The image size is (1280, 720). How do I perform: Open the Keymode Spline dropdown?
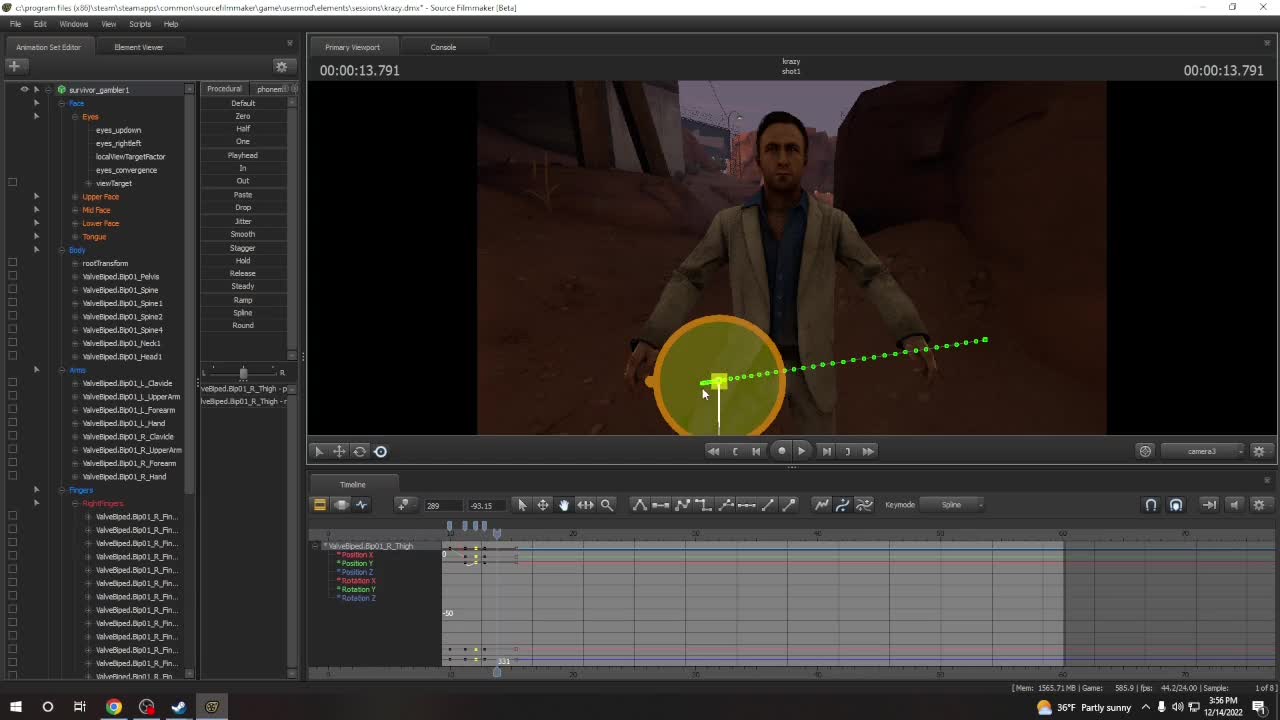951,505
